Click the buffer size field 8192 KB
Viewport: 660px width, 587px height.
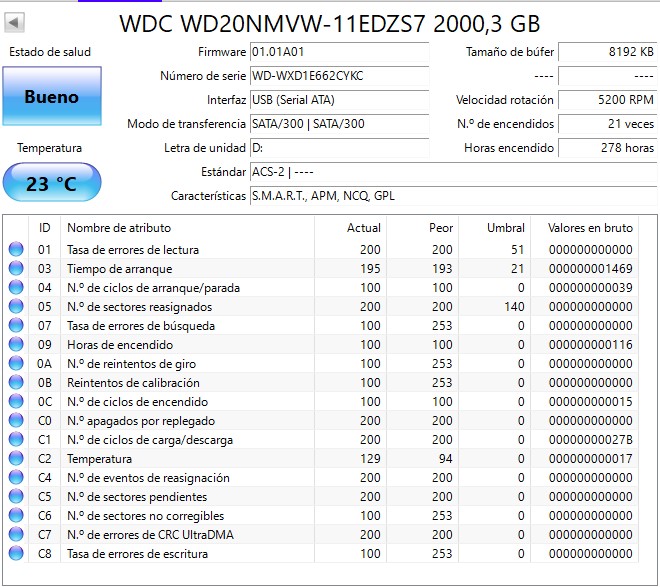point(607,52)
